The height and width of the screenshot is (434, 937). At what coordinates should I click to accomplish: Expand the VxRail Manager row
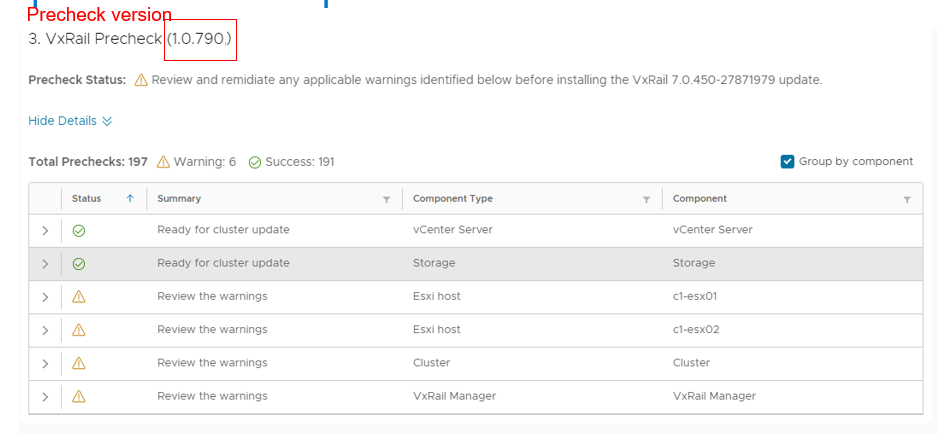45,396
